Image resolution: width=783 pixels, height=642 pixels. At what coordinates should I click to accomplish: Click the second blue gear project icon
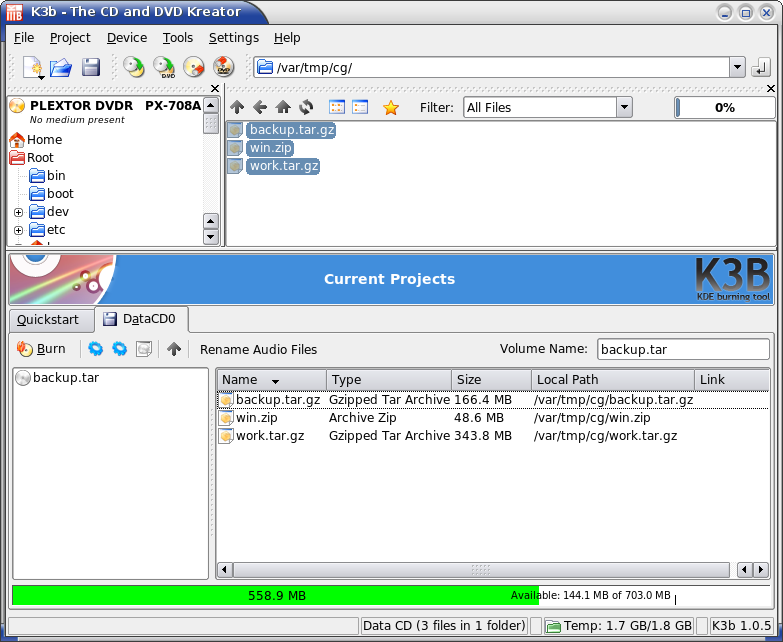point(119,348)
